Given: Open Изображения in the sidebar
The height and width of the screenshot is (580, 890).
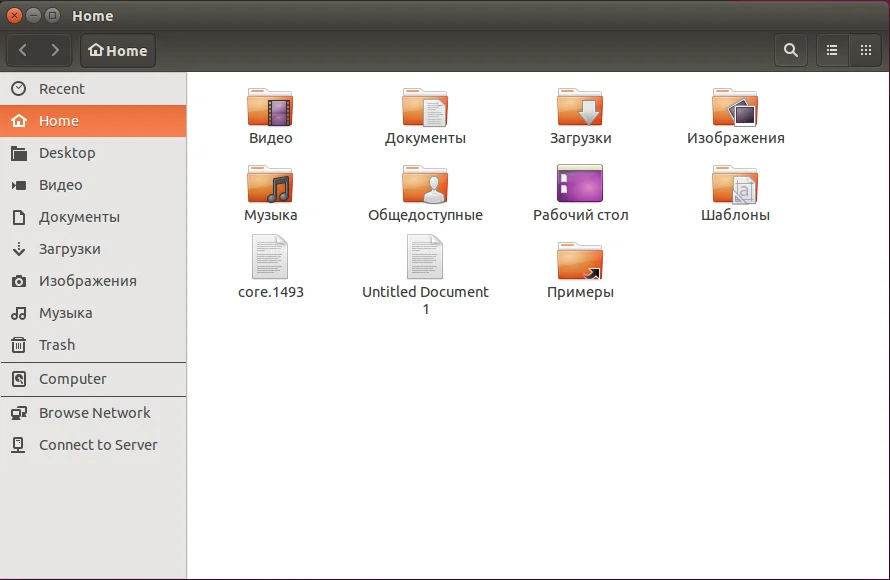Looking at the screenshot, I should [93, 281].
